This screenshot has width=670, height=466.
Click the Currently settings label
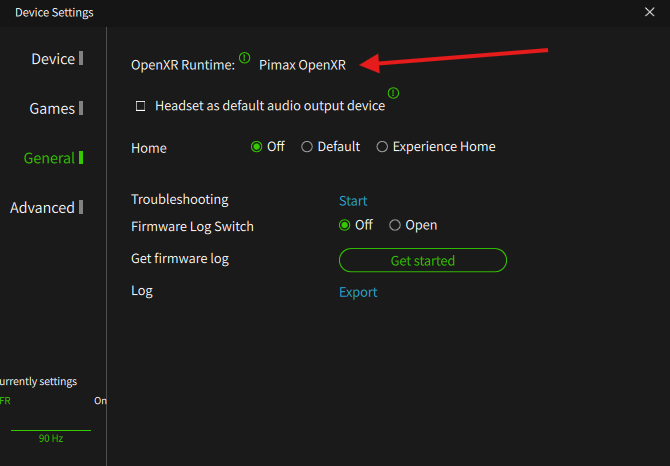point(38,381)
